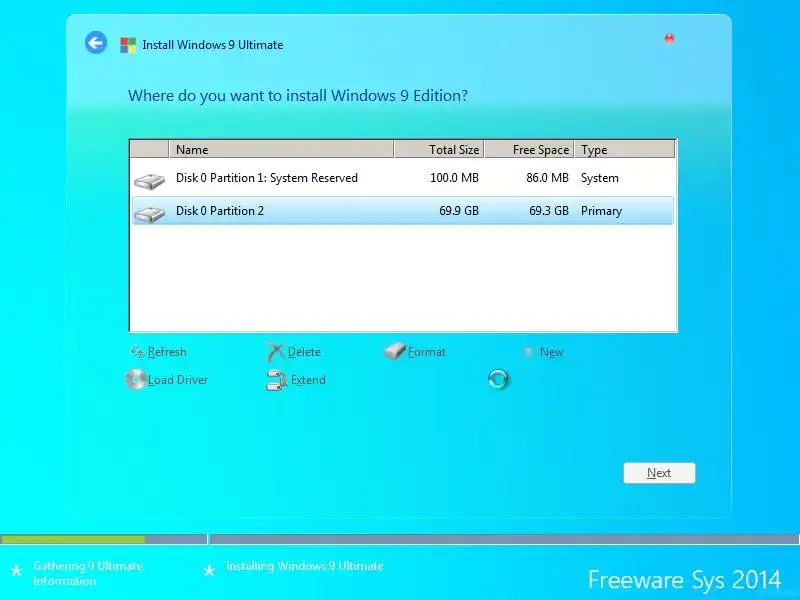800x600 pixels.
Task: Click the 100.0 MB total size cell
Action: click(454, 178)
